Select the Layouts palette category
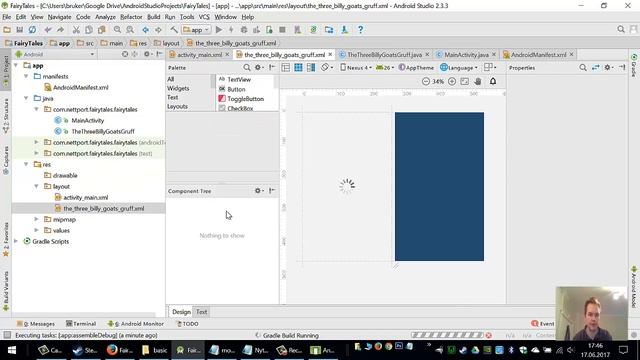 pyautogui.click(x=177, y=106)
